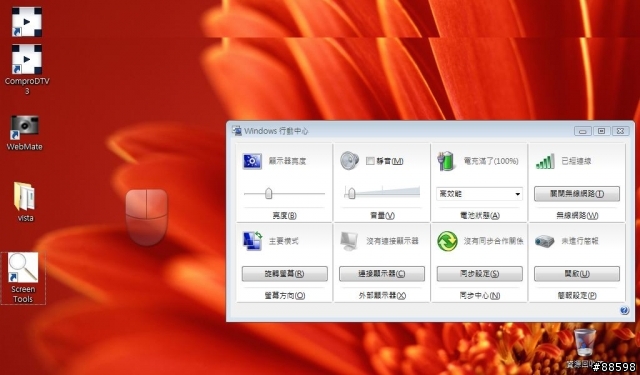The image size is (640, 375).
Task: Click the 電充滿了(100%) battery text
Action: [x=491, y=161]
